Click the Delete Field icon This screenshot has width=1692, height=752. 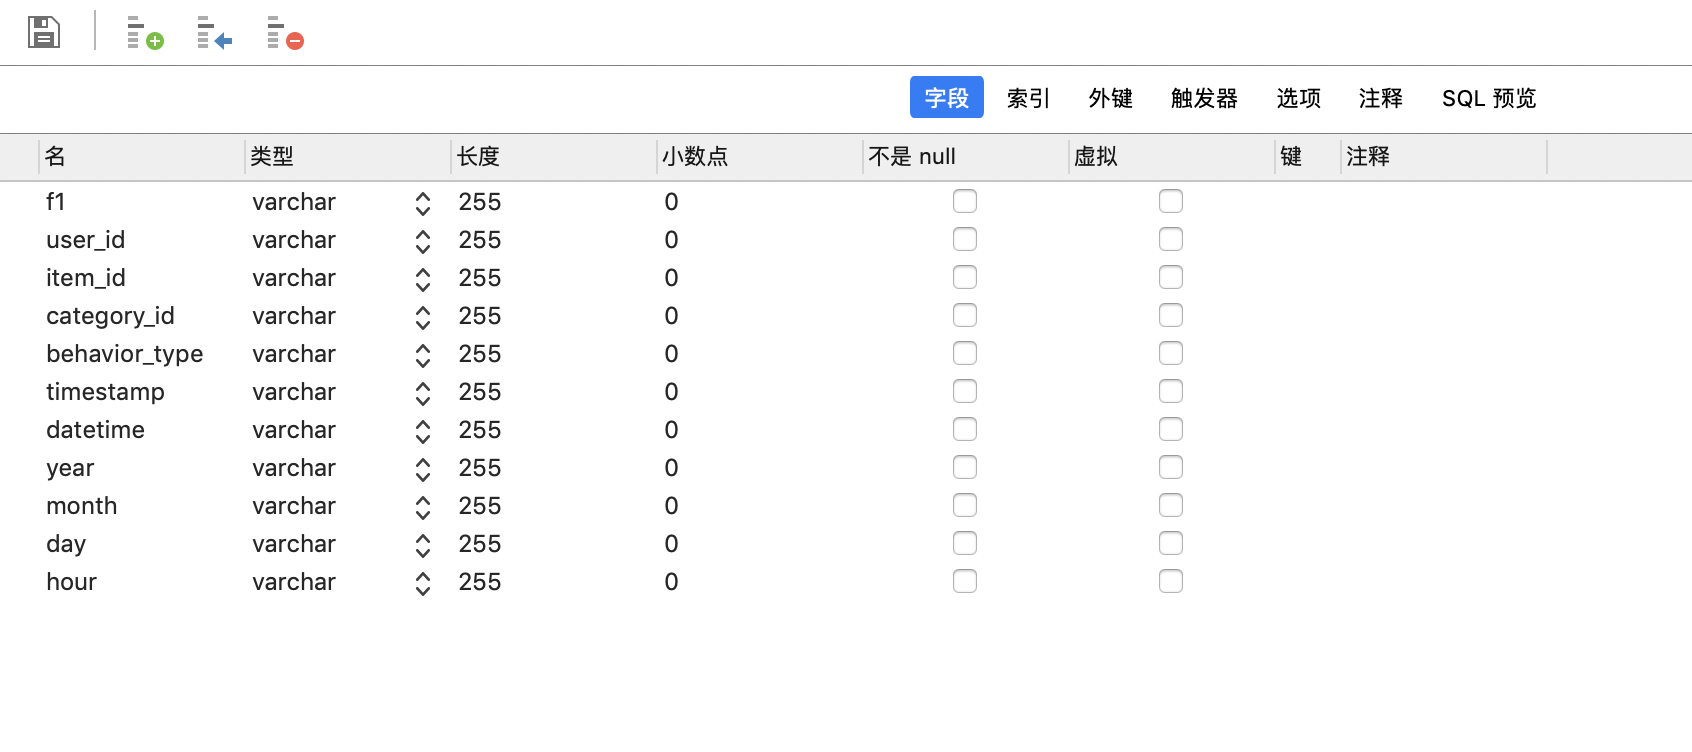(285, 33)
